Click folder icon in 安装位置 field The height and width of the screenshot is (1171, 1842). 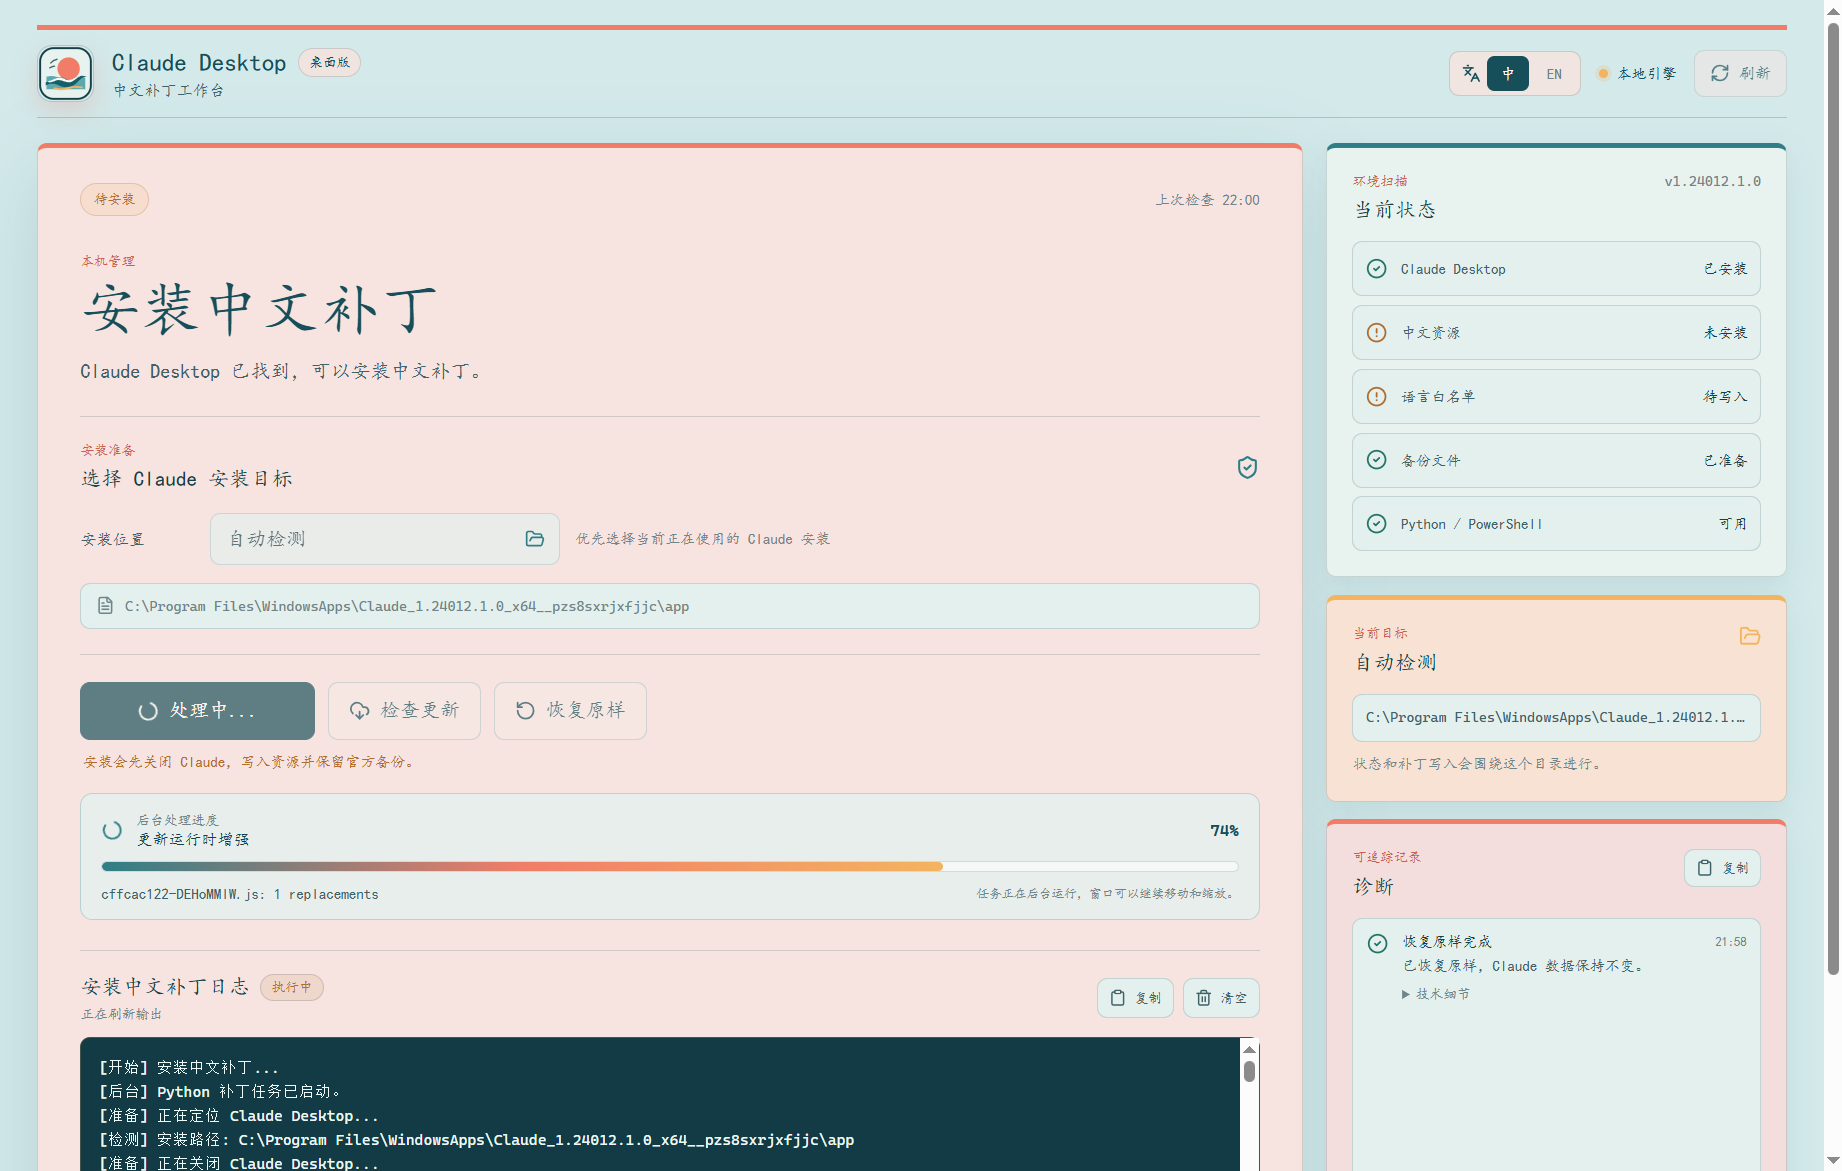coord(535,539)
